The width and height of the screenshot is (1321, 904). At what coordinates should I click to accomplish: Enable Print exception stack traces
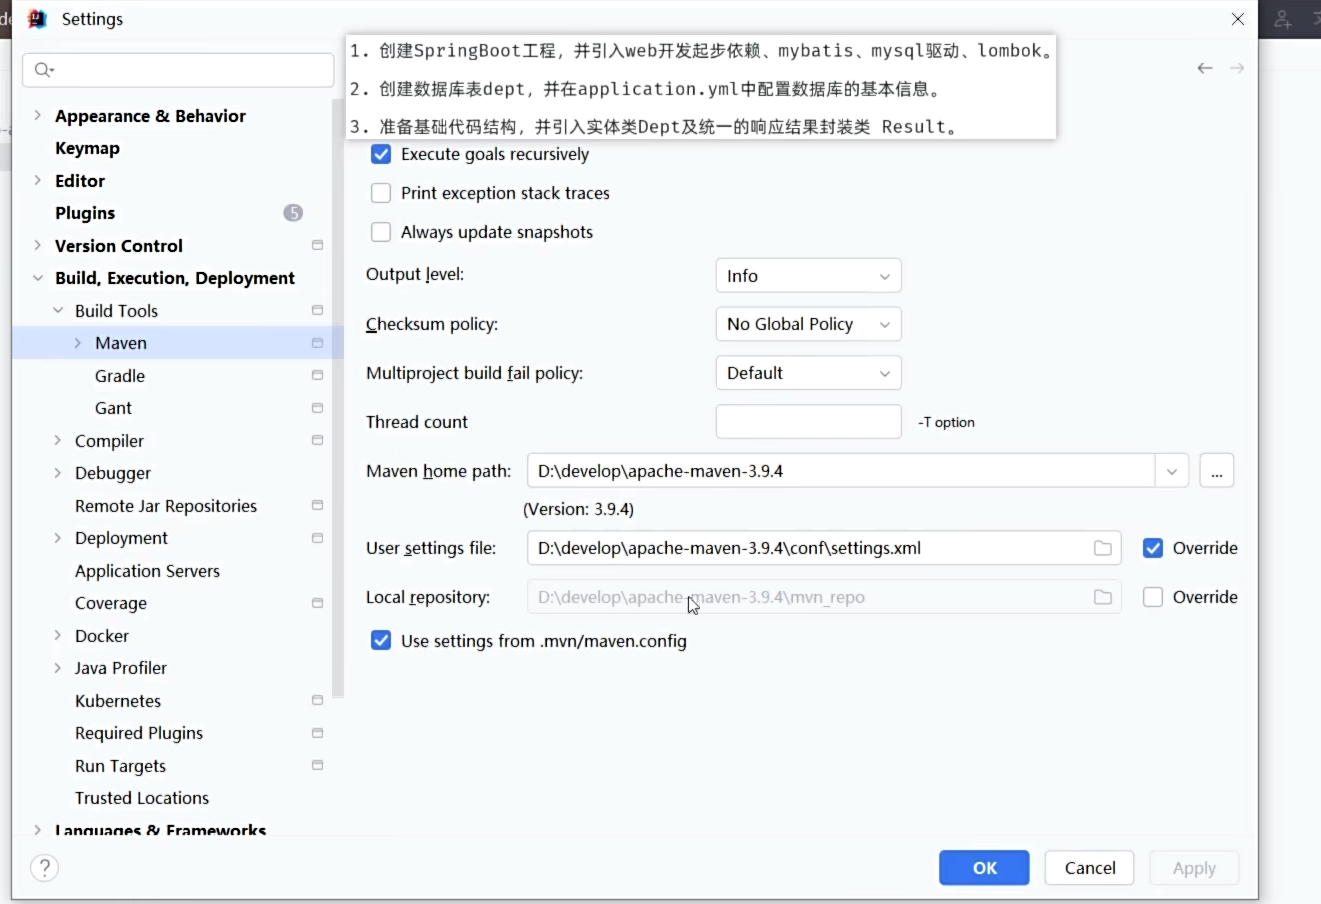pyautogui.click(x=381, y=193)
